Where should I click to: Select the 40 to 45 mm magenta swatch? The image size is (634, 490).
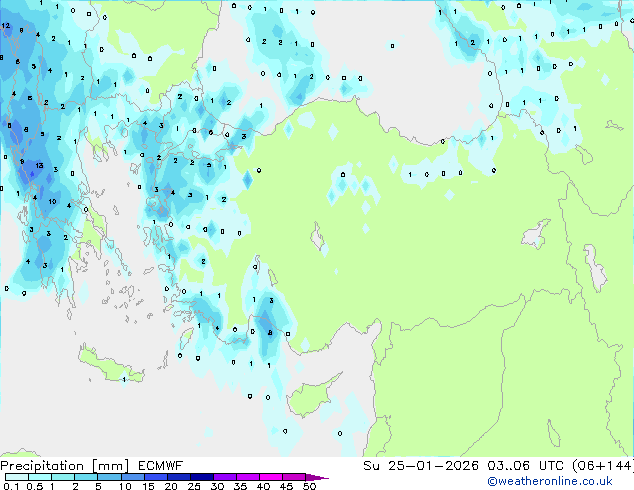271,477
